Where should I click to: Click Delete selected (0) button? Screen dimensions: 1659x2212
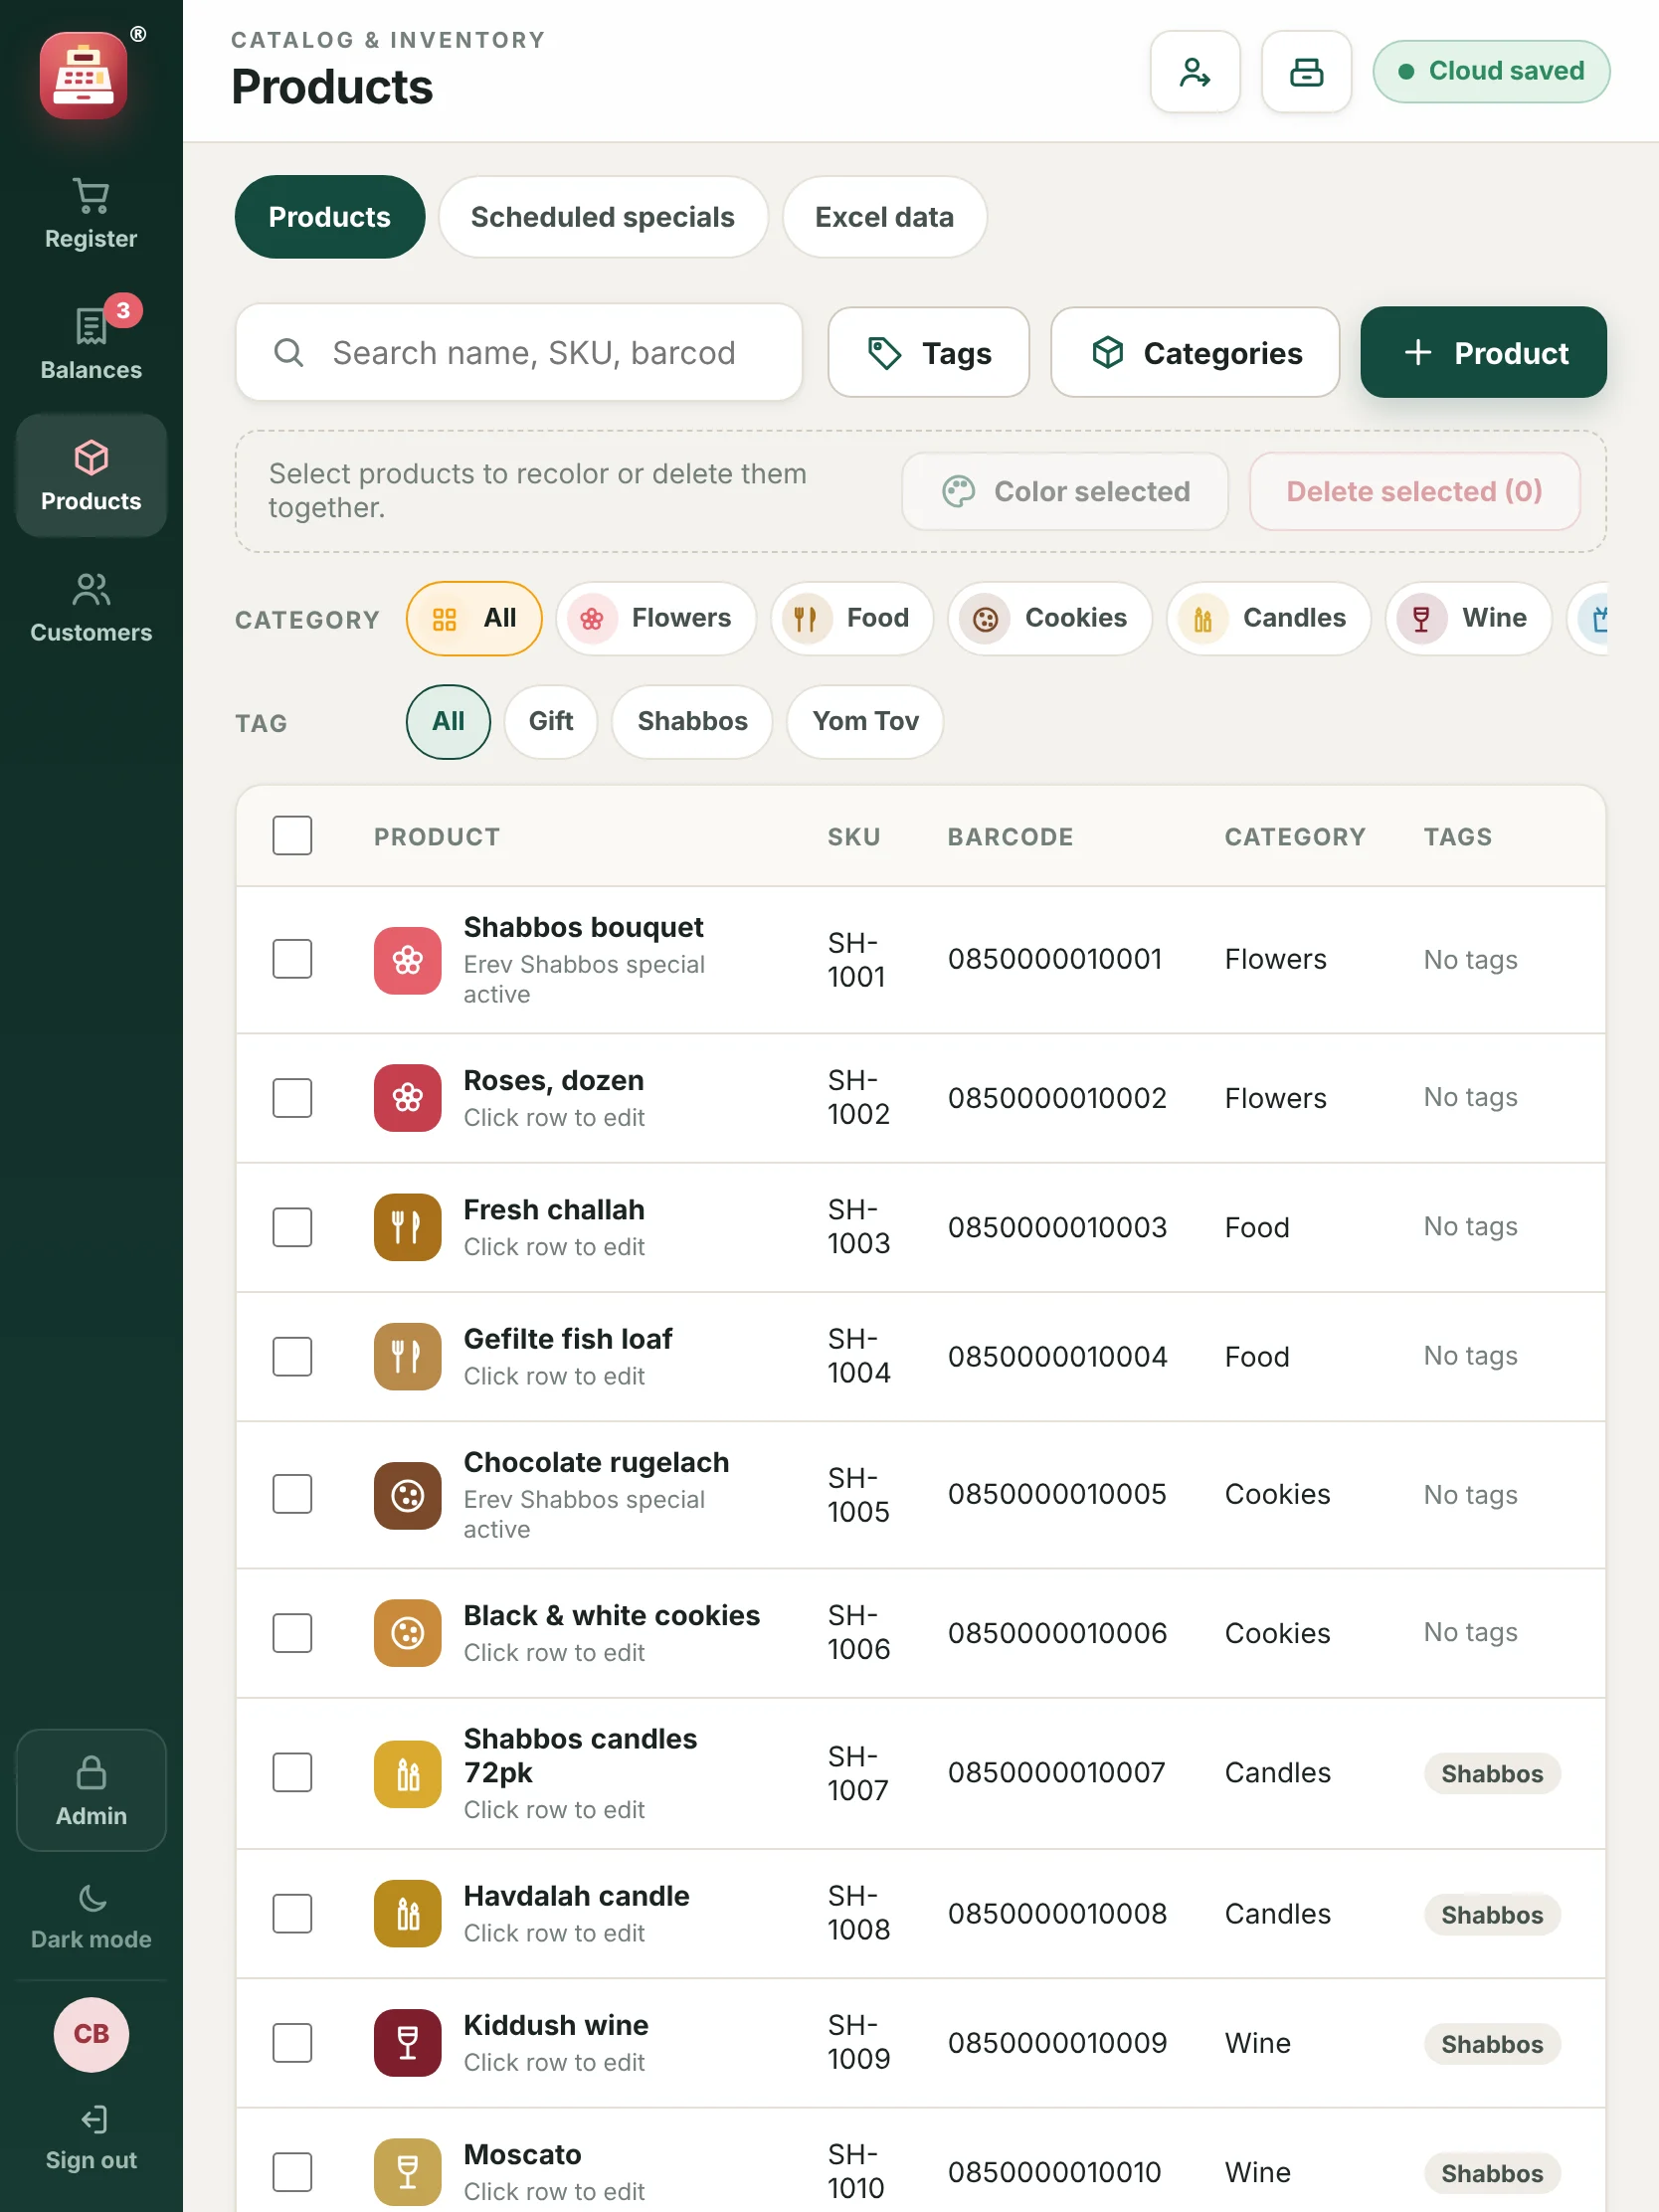point(1414,491)
